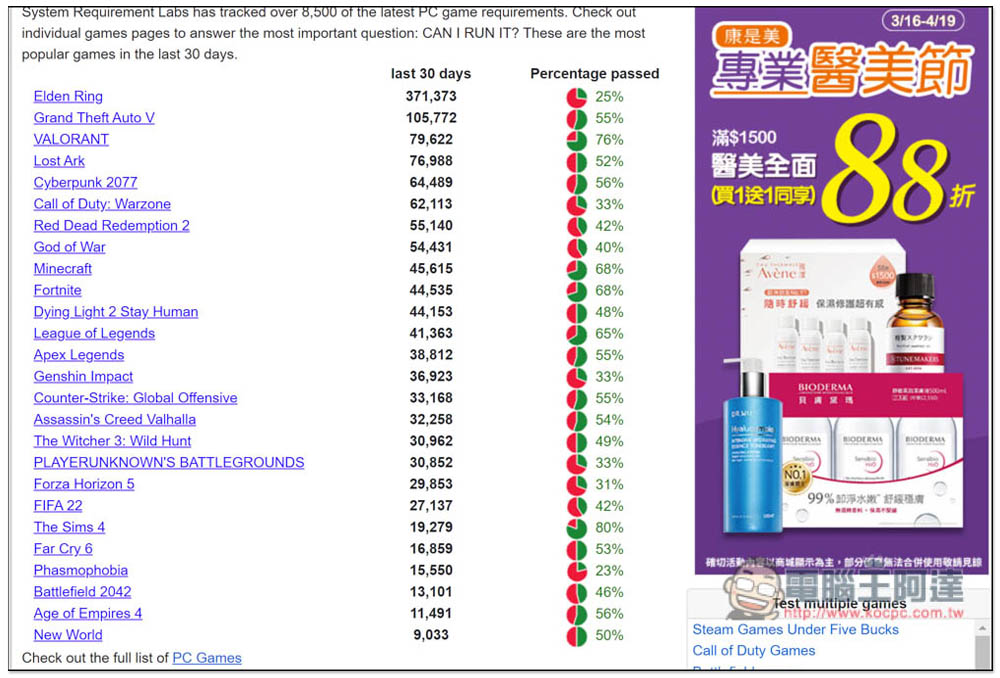
Task: Select the 9,033 count for New World
Action: tap(431, 635)
